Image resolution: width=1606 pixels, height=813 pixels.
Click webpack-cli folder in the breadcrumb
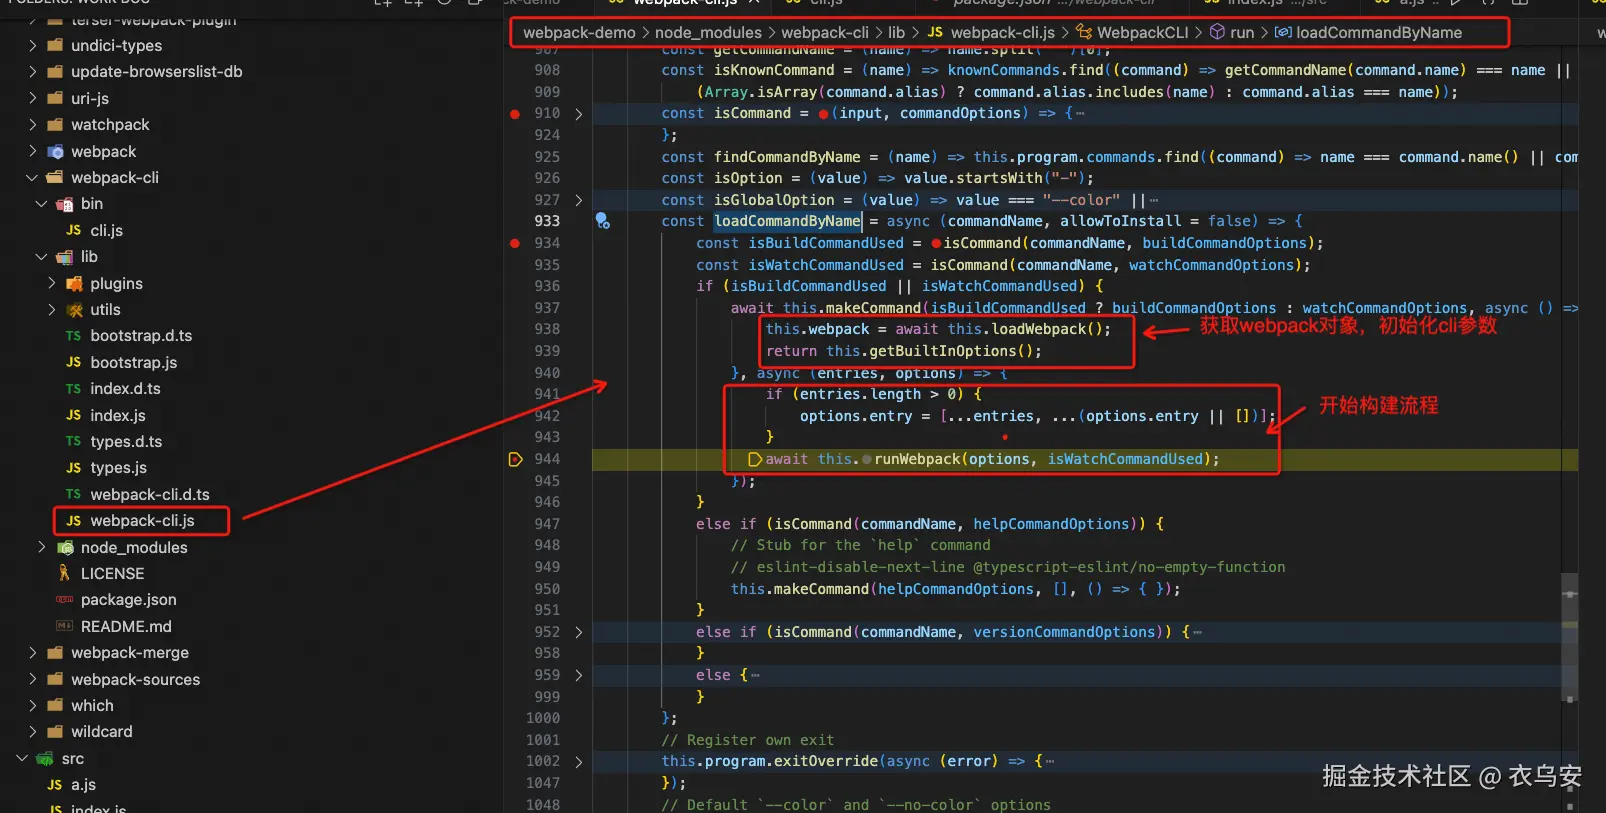point(824,33)
